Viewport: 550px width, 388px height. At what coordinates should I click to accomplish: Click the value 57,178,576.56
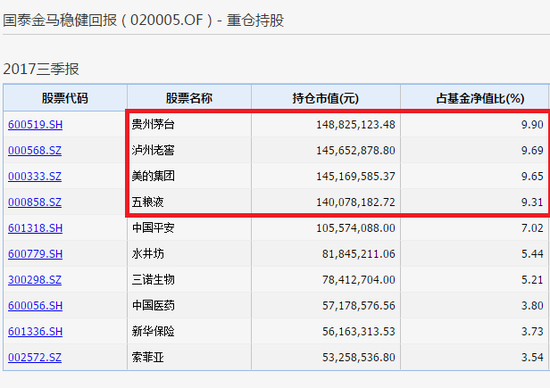[358, 306]
